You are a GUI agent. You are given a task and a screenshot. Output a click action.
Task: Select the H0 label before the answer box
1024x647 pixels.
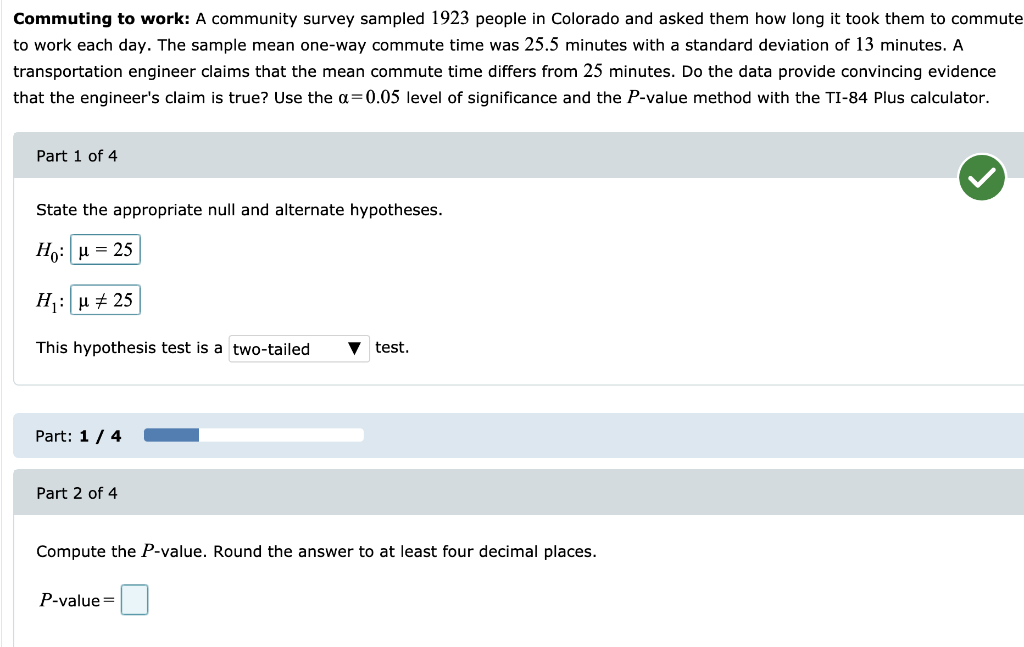(45, 249)
